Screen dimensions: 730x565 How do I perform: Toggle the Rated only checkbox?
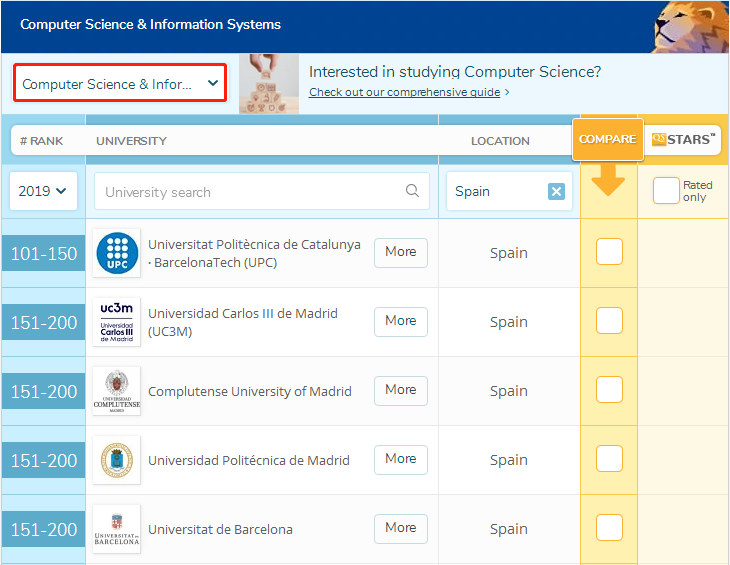click(666, 191)
